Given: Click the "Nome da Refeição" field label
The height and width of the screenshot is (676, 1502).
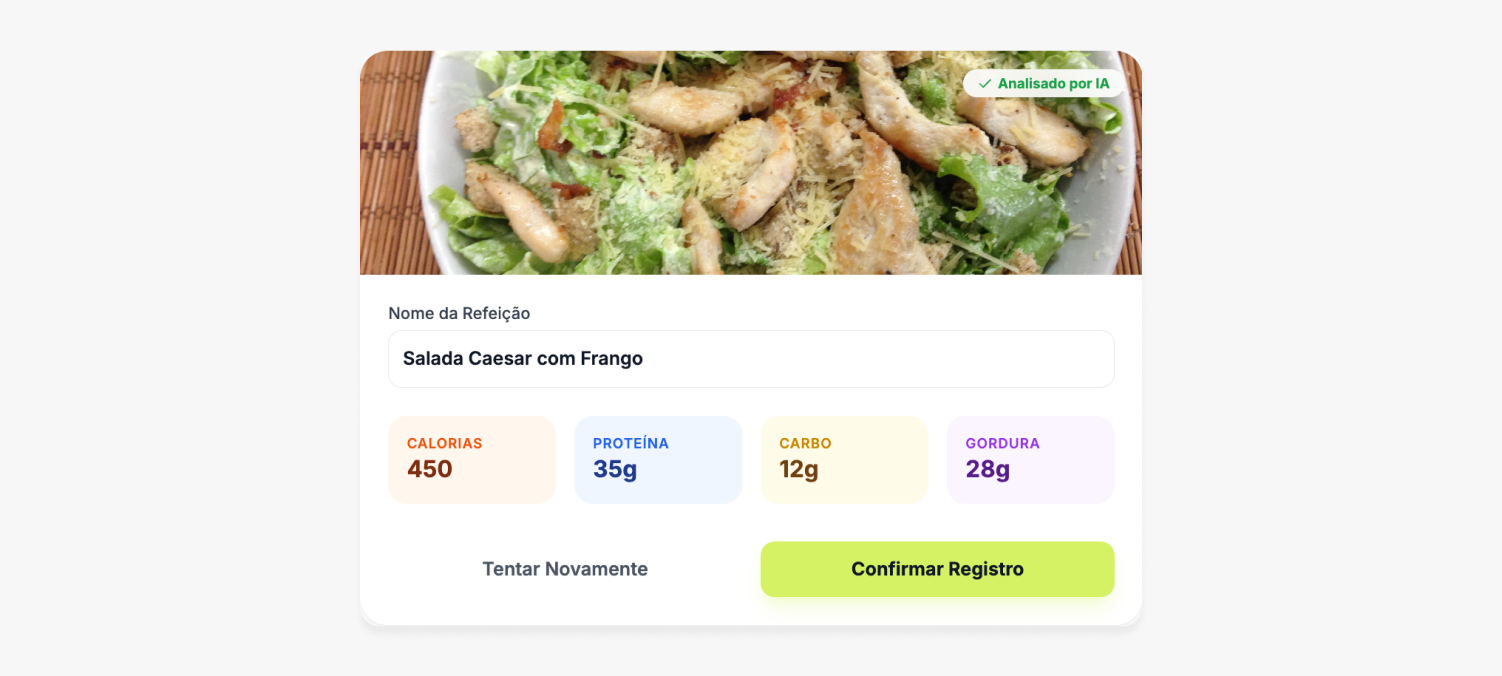Looking at the screenshot, I should [x=459, y=313].
